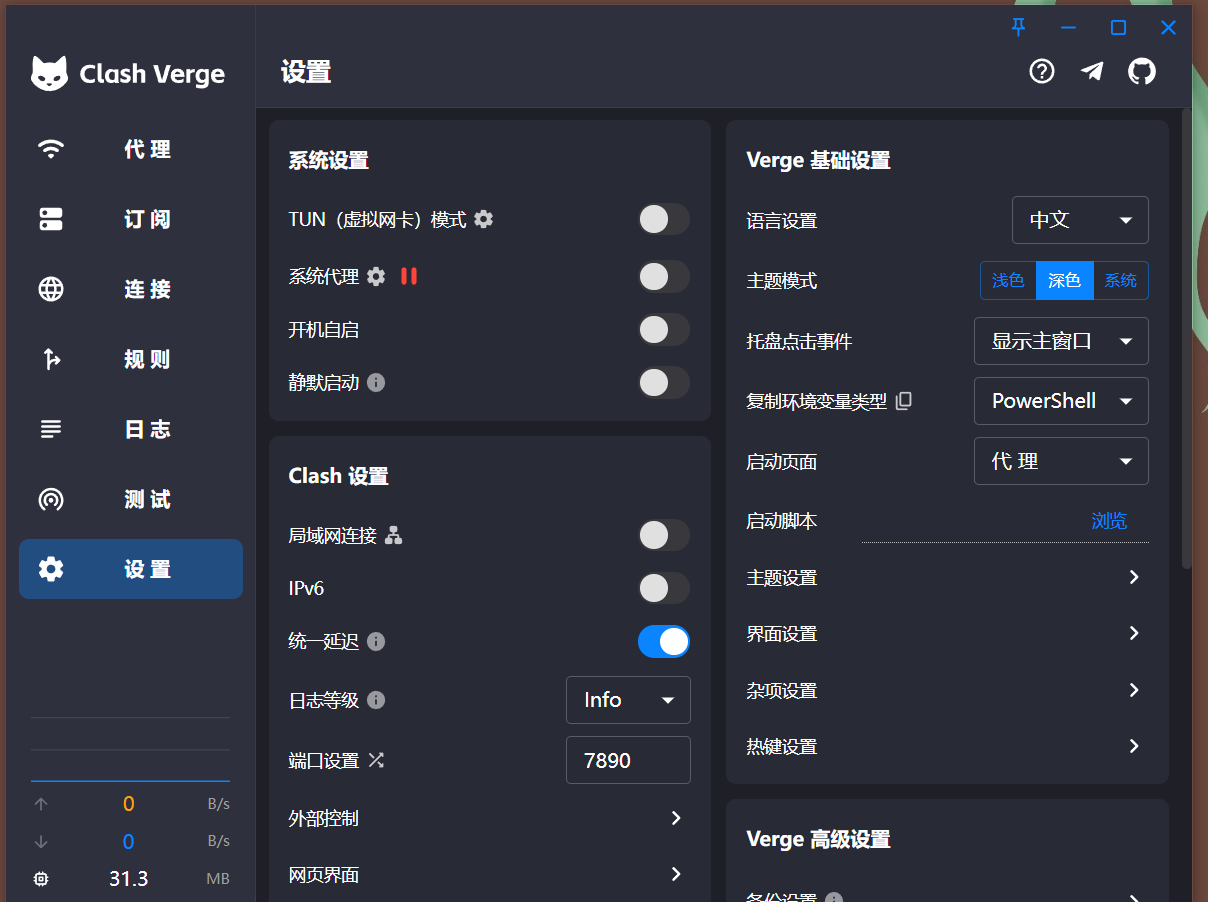
Task: Go to 规则 page in sidebar
Action: (131, 359)
